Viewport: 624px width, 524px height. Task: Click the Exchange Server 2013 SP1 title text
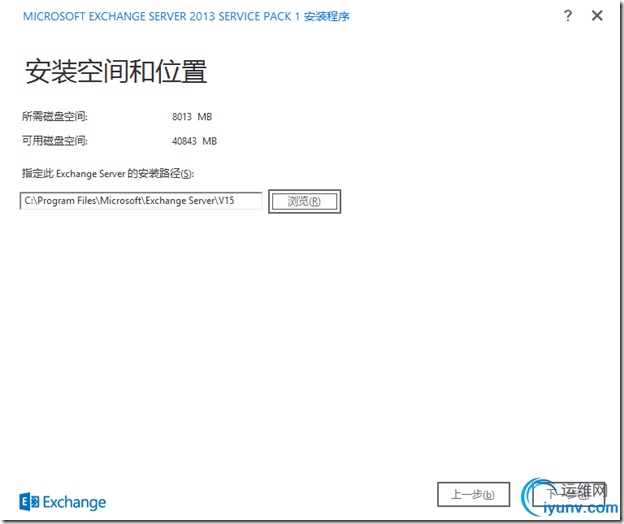coord(186,17)
